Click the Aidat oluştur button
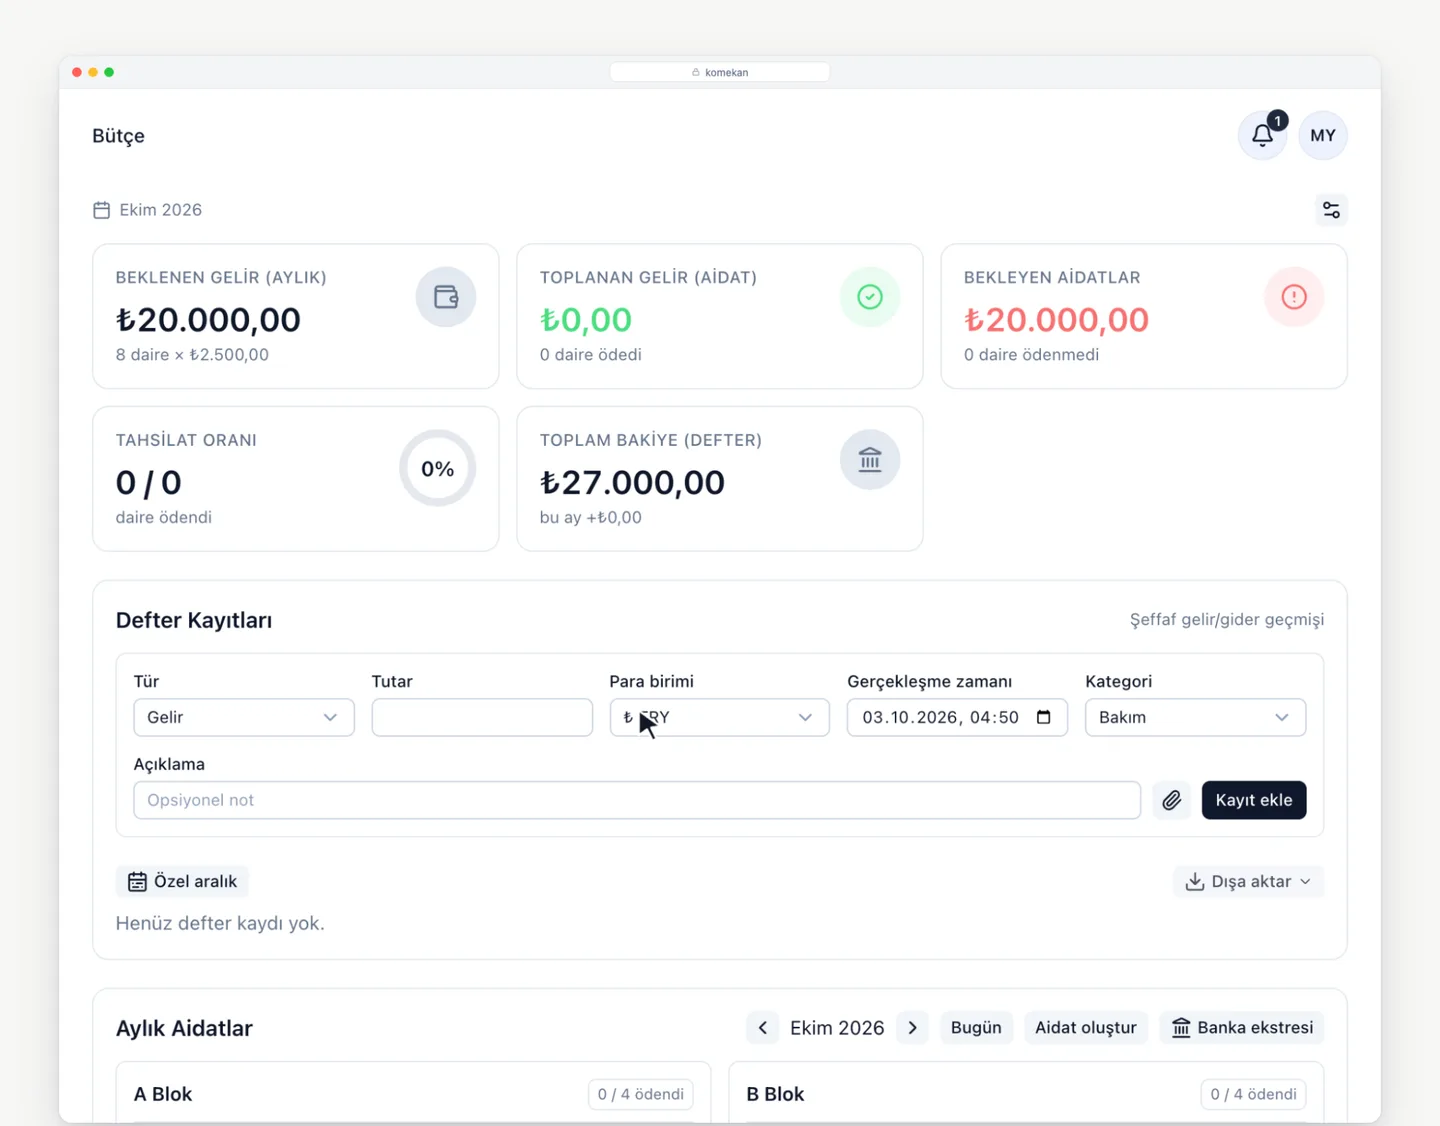 [x=1086, y=1028]
